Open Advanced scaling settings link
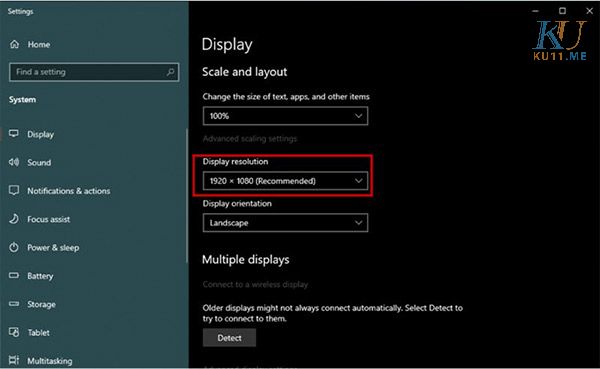Image resolution: width=600 pixels, height=369 pixels. click(250, 139)
